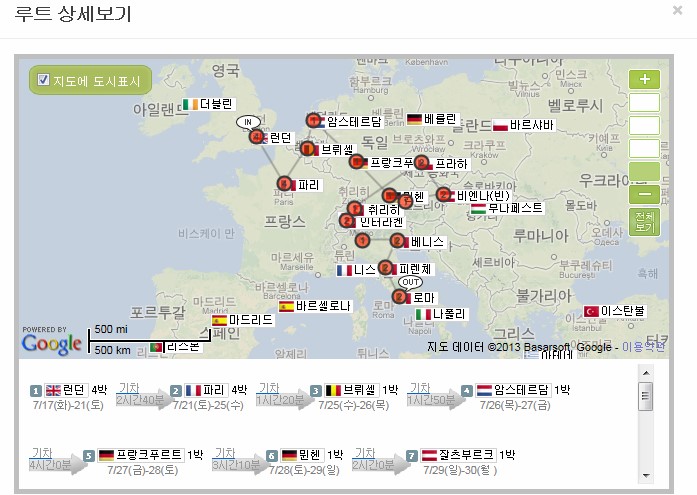Select the 더블린 city label
This screenshot has width=697, height=495.
coord(209,104)
